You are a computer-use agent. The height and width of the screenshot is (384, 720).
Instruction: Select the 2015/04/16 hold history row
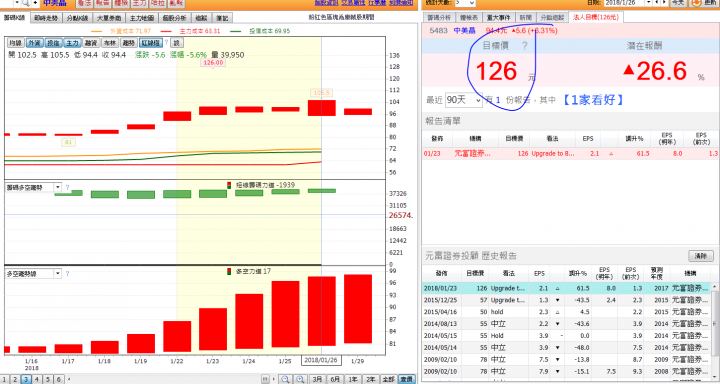click(567, 312)
